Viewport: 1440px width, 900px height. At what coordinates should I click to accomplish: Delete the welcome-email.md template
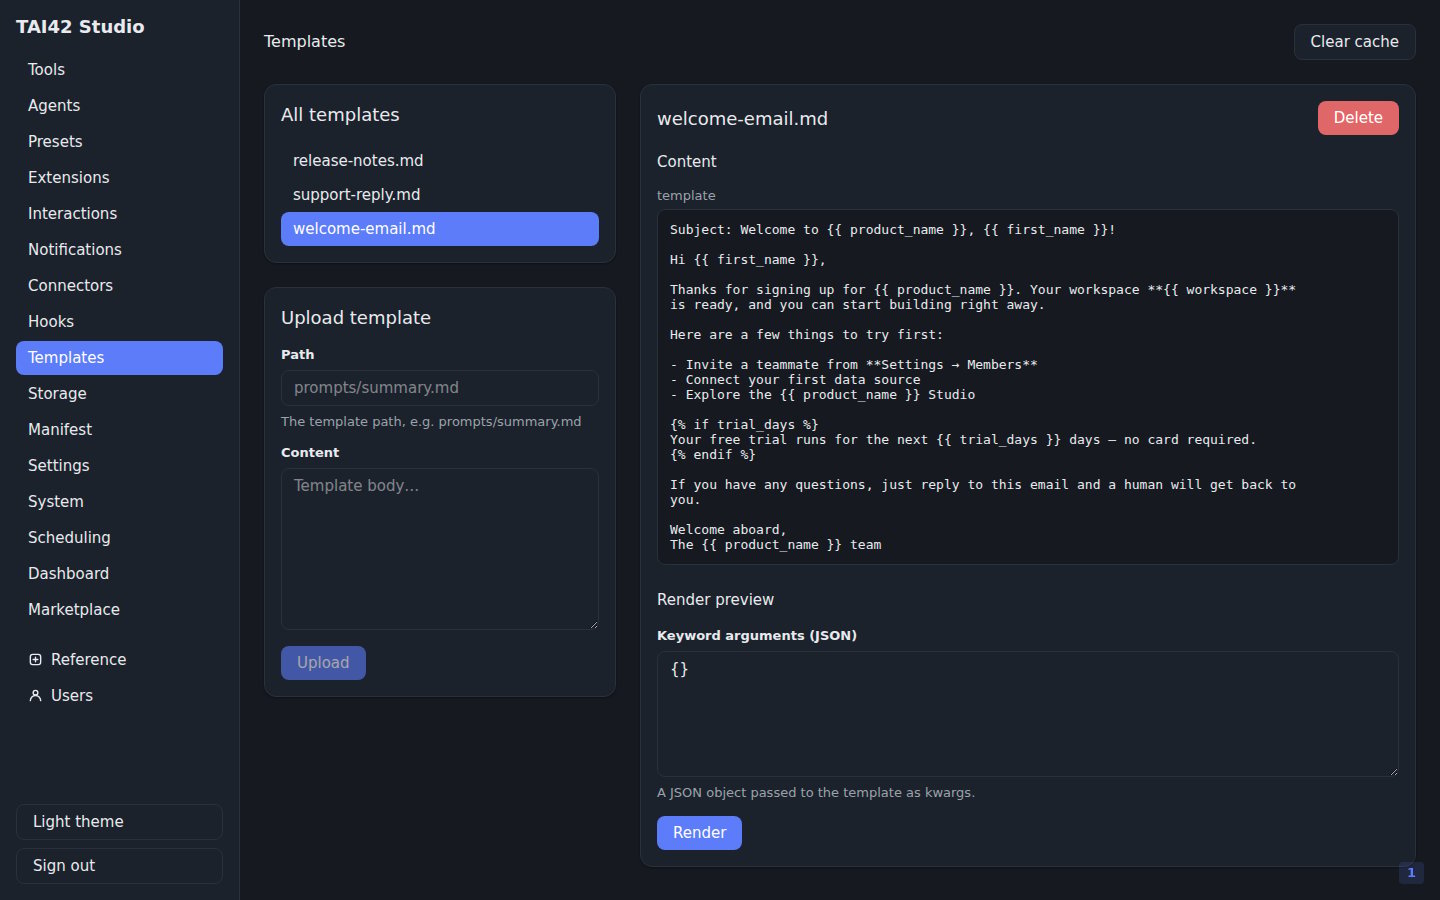coord(1358,118)
